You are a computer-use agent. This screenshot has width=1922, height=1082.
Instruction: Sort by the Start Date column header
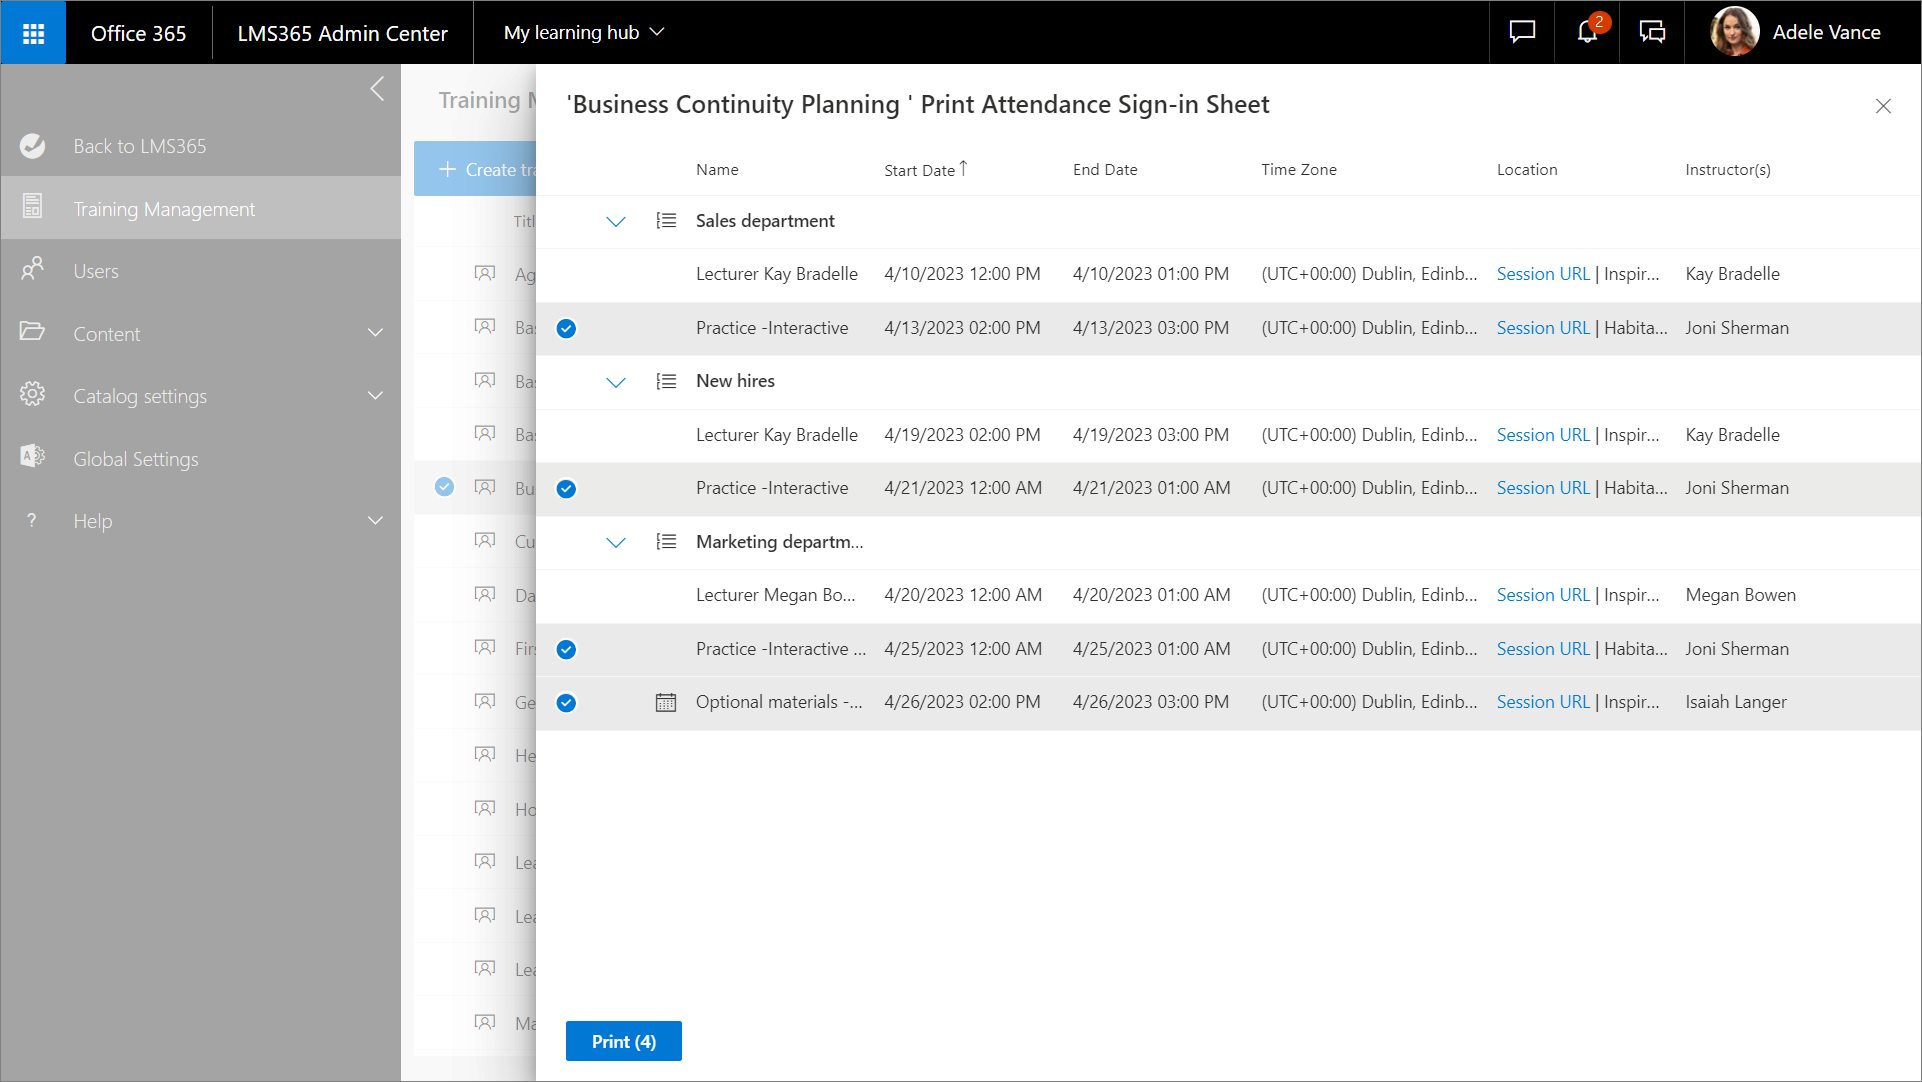point(920,170)
